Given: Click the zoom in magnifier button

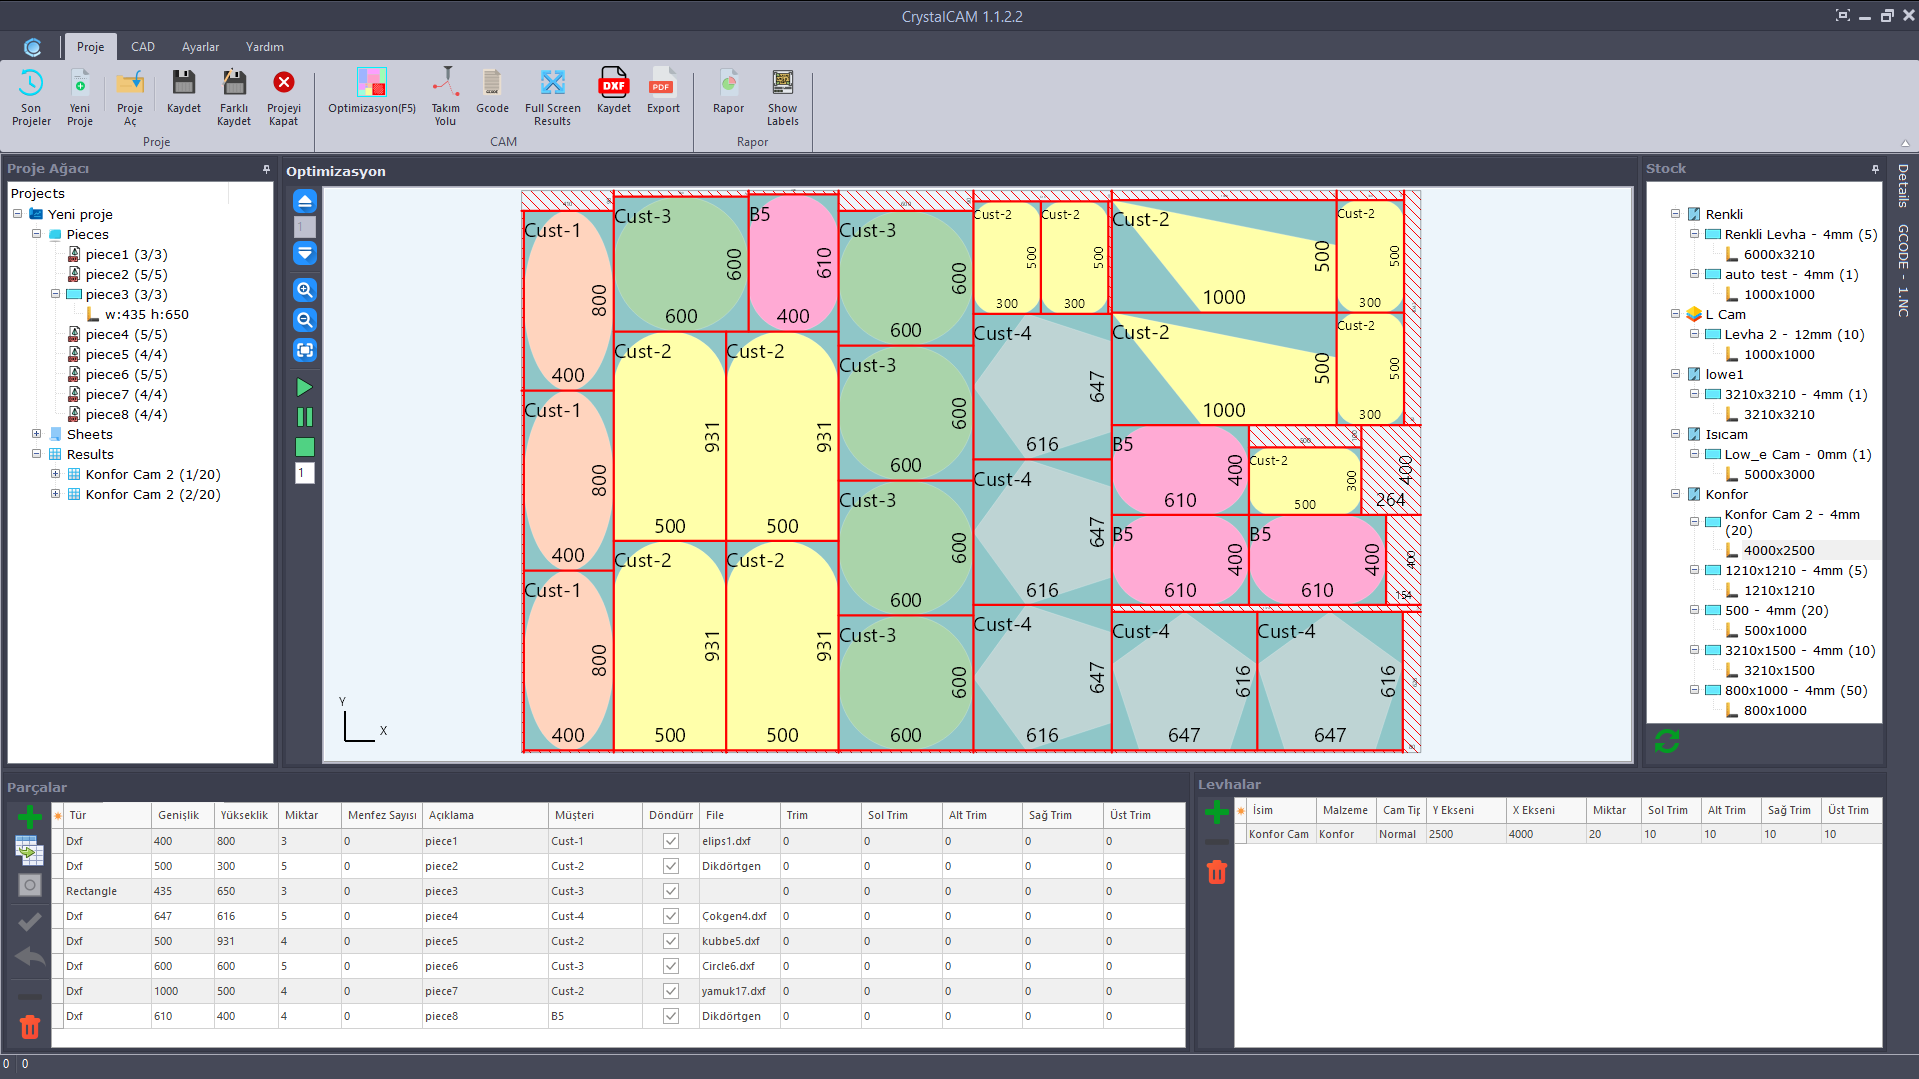Looking at the screenshot, I should 305,290.
